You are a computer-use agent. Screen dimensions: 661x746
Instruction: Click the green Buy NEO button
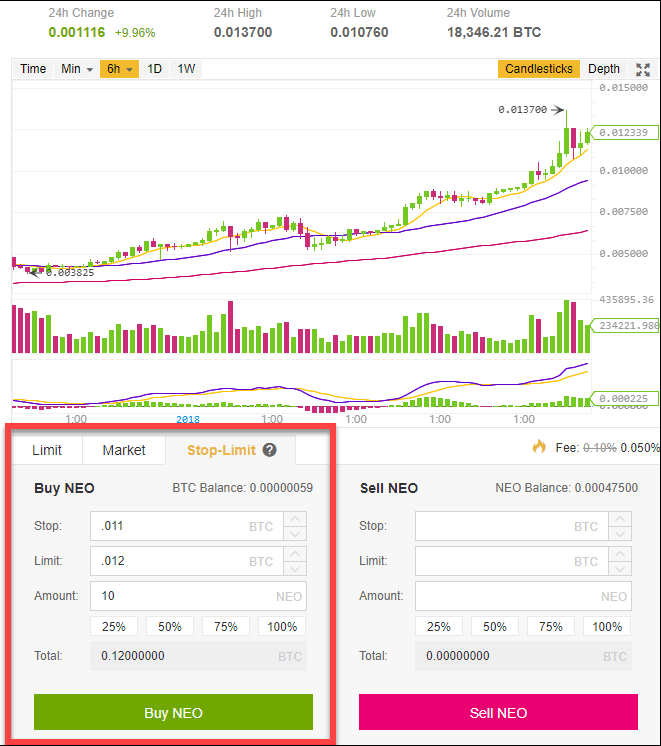173,712
